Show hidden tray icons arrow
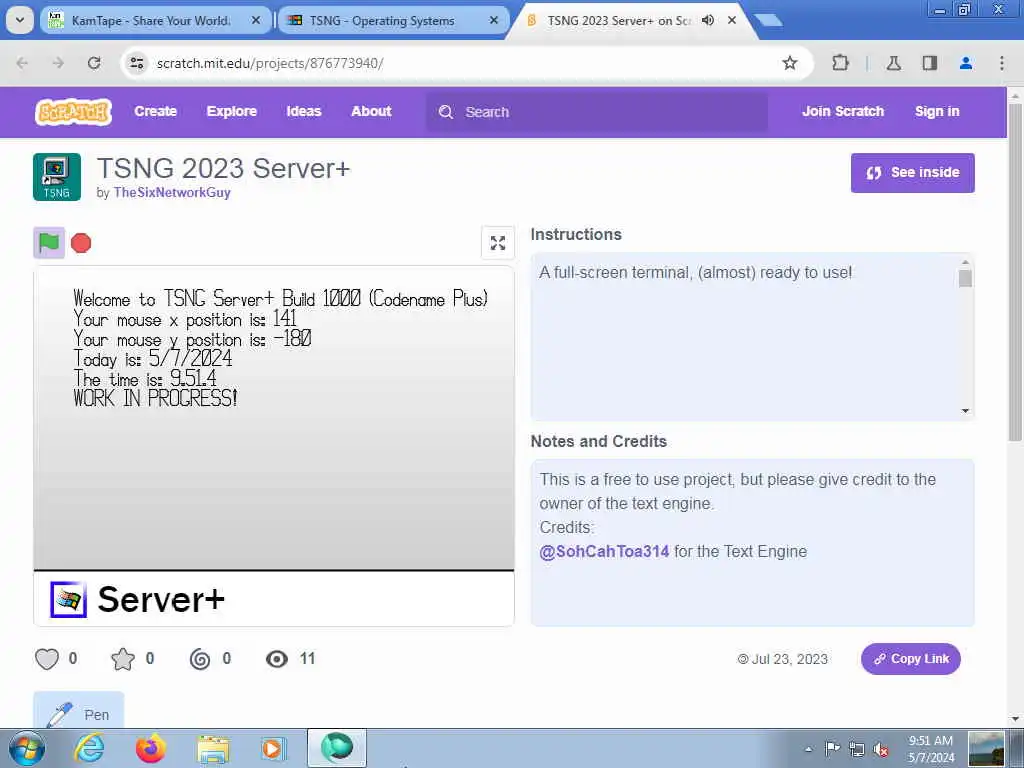The image size is (1024, 768). tap(808, 749)
